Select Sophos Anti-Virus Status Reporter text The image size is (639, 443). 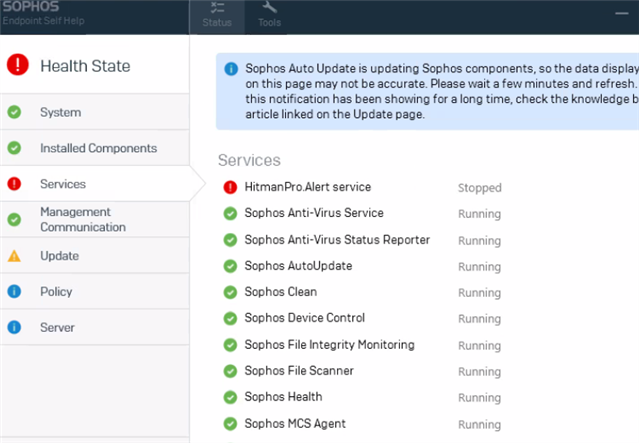click(337, 240)
